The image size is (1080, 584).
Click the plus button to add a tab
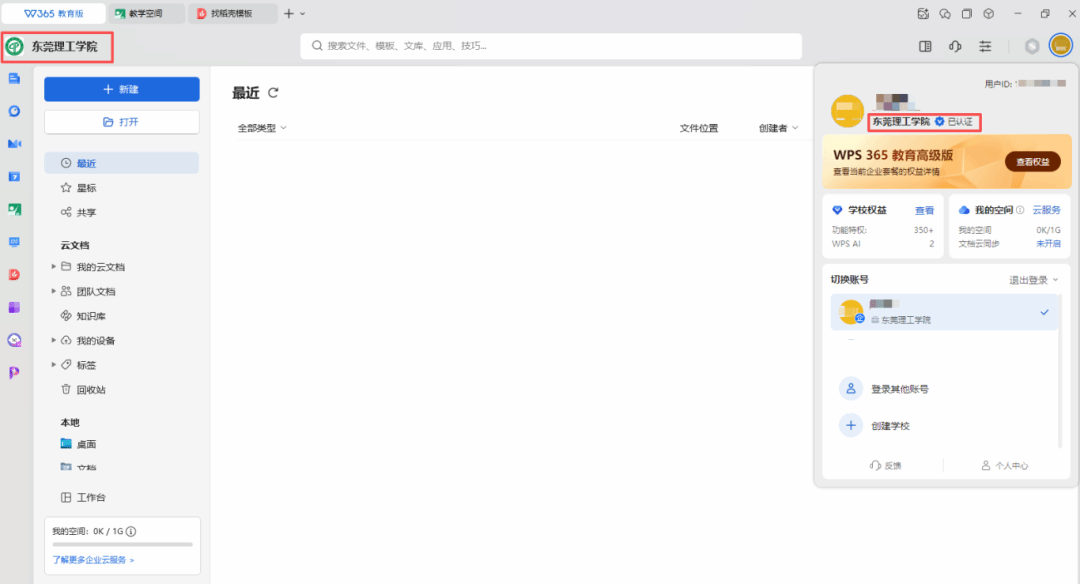[x=289, y=13]
